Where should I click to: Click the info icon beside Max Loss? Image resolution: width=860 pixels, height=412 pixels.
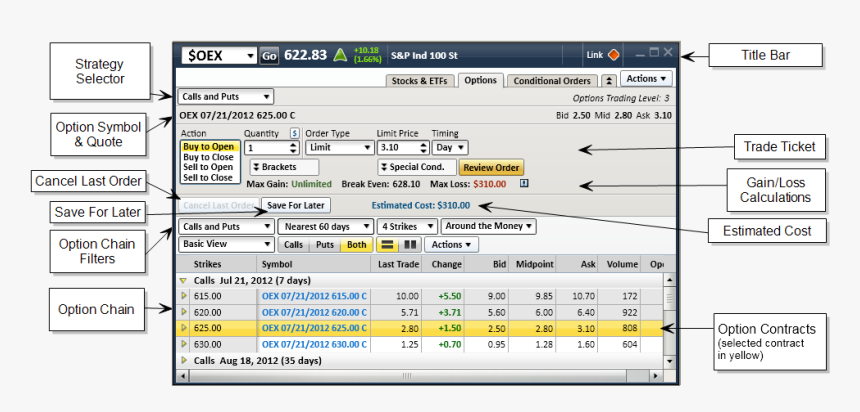[x=525, y=183]
